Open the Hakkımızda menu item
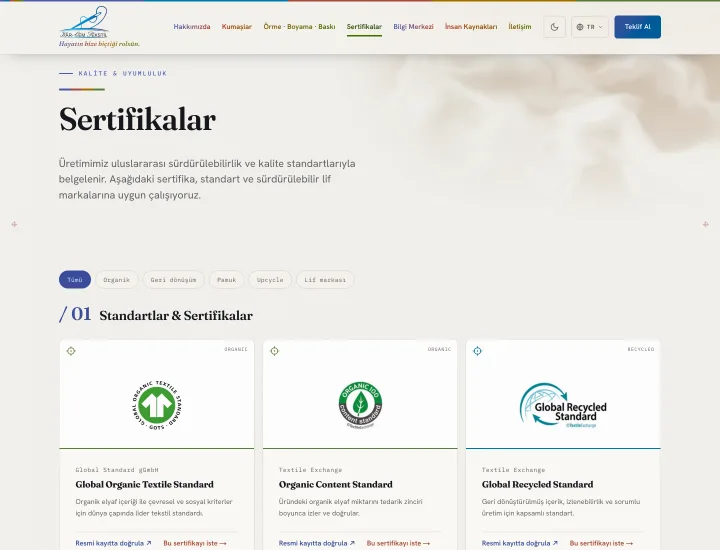This screenshot has width=720, height=550. (x=192, y=27)
